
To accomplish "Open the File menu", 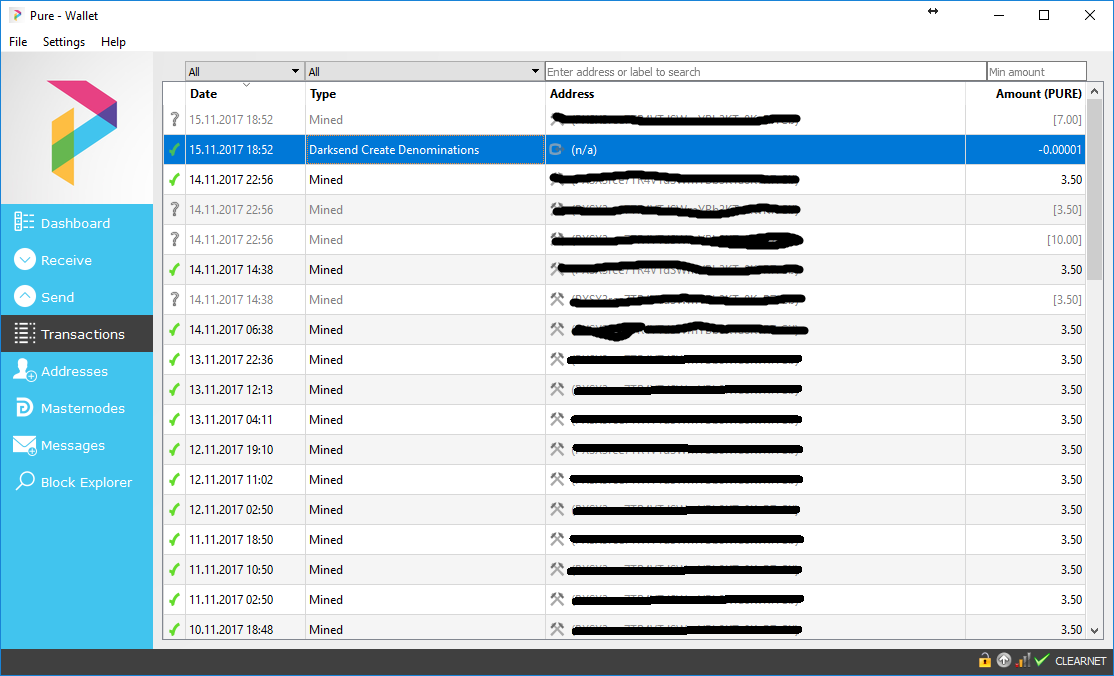I will pos(18,42).
